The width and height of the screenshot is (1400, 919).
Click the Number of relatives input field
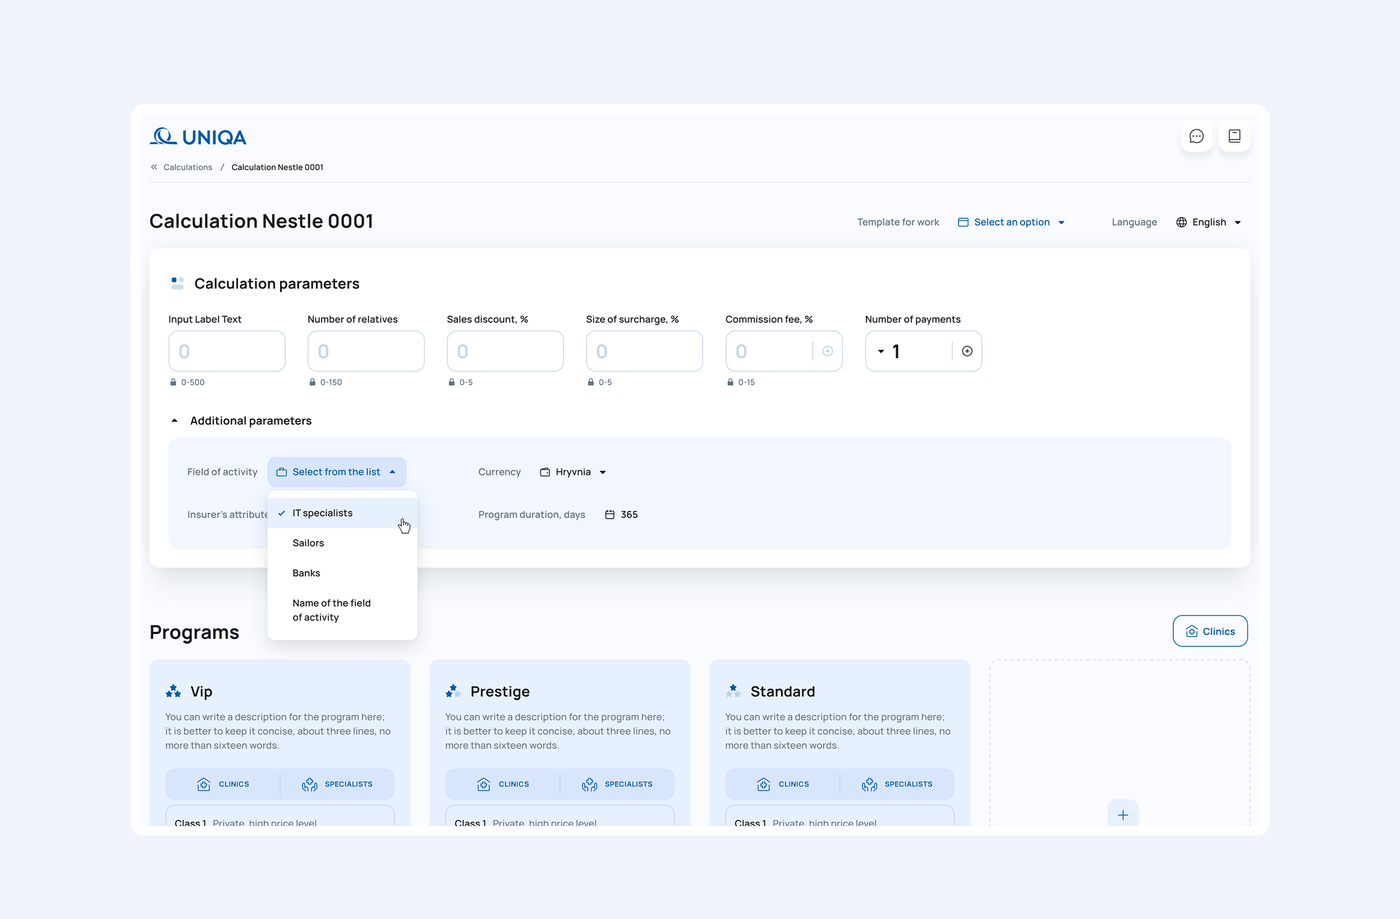coord(366,351)
